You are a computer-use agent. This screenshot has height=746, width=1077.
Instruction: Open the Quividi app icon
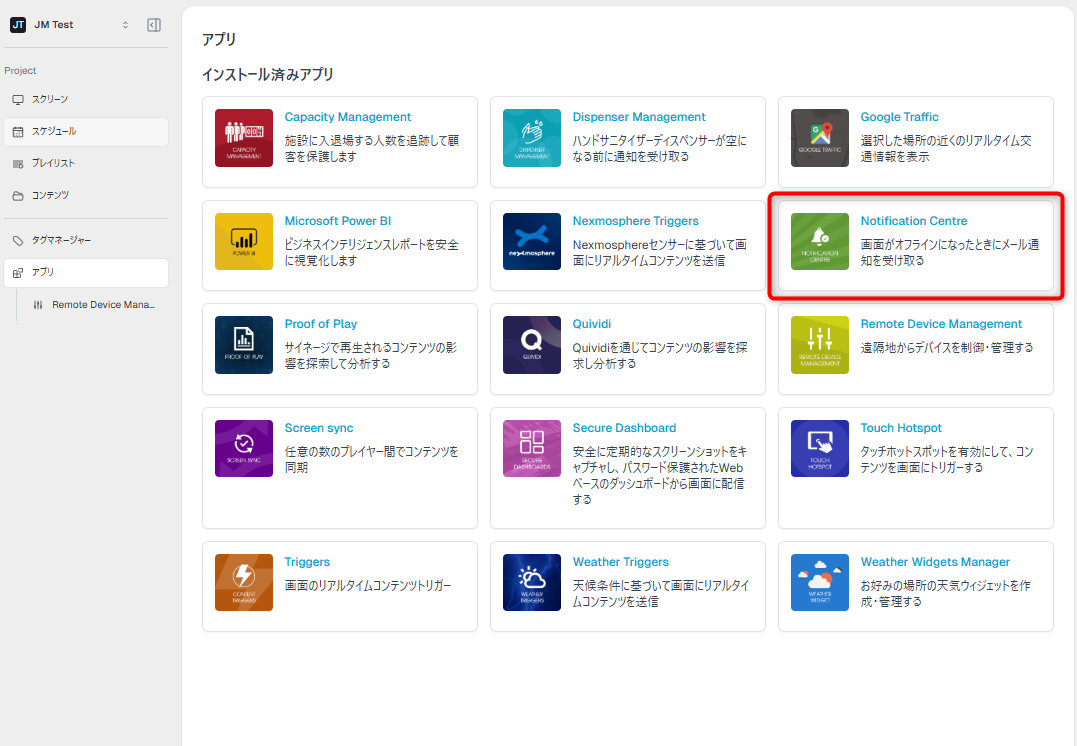coord(532,345)
